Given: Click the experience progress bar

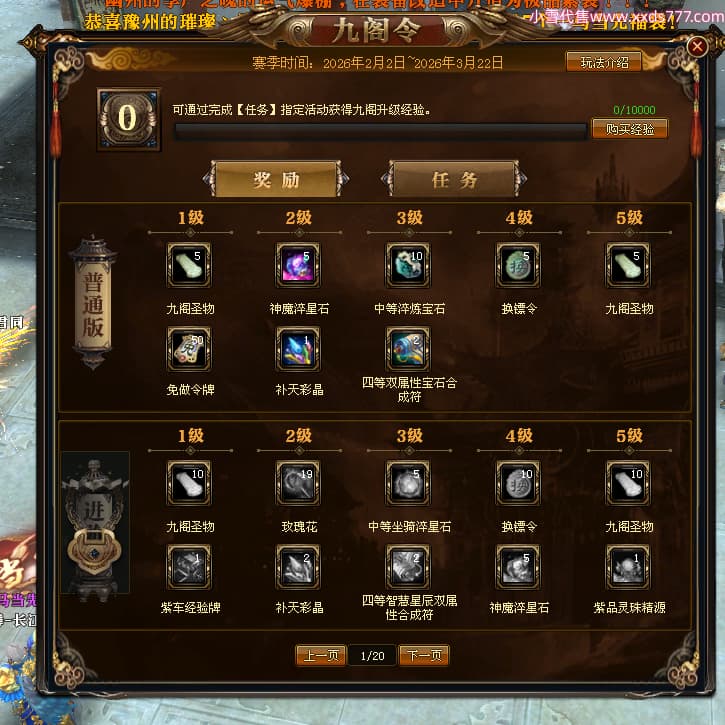Looking at the screenshot, I should point(381,132).
